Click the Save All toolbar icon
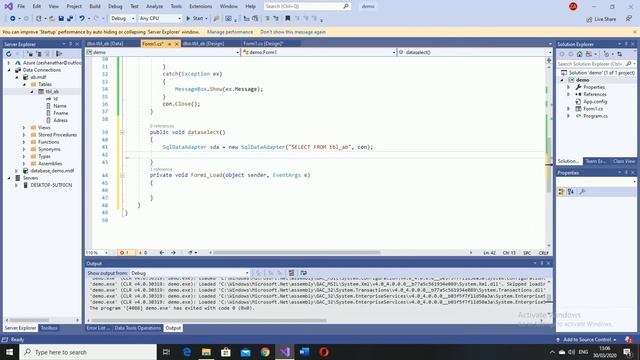 coord(70,18)
